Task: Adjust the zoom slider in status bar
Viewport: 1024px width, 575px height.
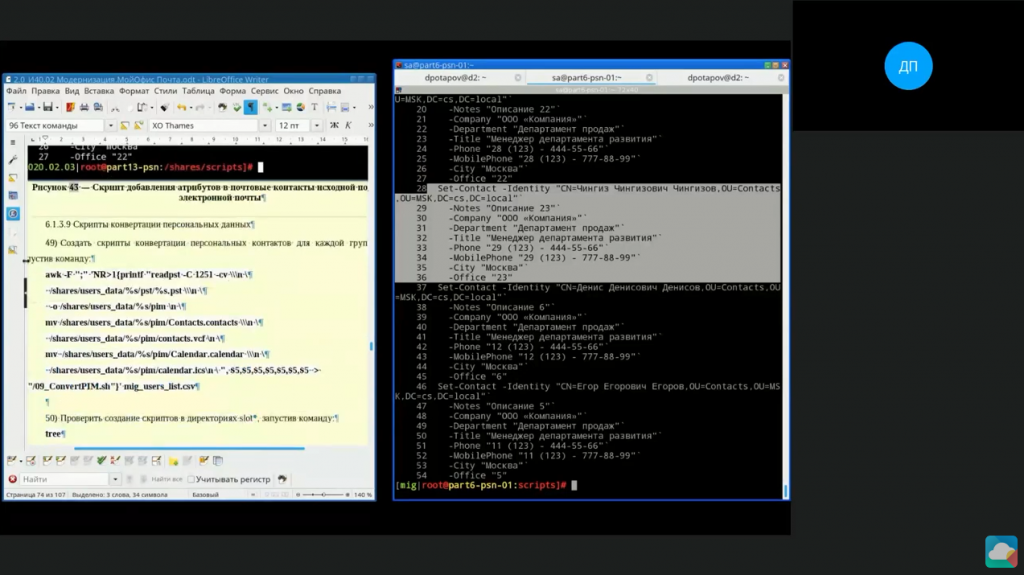Action: 323,495
